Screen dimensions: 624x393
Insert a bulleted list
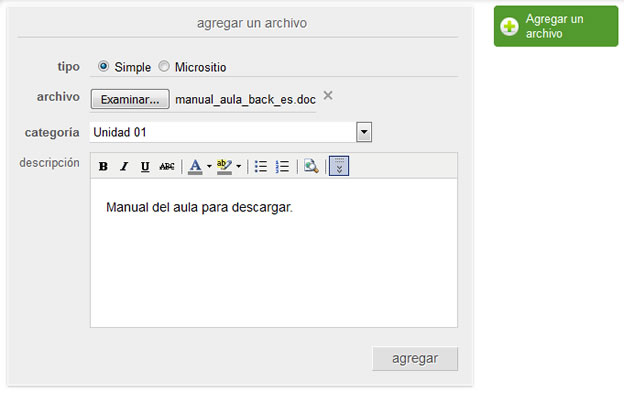pyautogui.click(x=261, y=166)
